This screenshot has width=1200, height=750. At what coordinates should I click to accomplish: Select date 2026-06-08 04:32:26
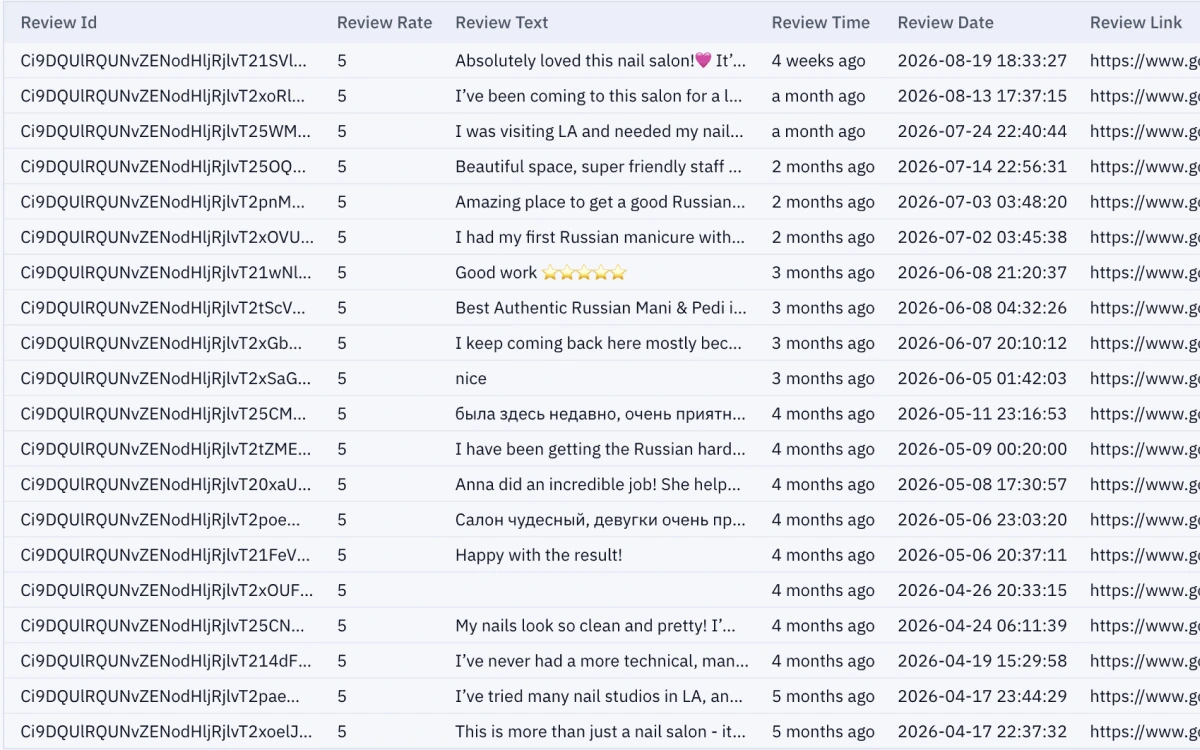click(x=982, y=308)
